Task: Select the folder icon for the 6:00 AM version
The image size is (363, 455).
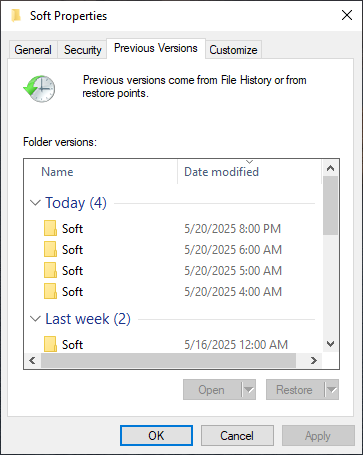Action: click(50, 250)
